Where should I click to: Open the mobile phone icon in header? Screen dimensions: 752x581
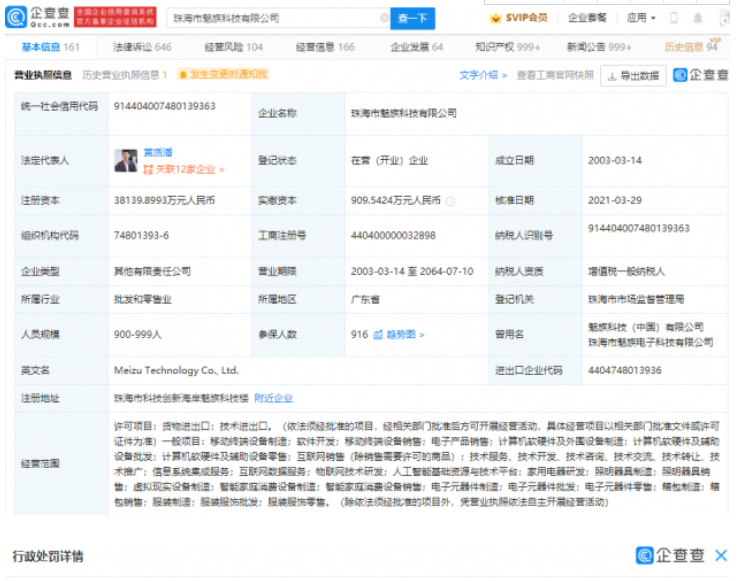tap(673, 18)
